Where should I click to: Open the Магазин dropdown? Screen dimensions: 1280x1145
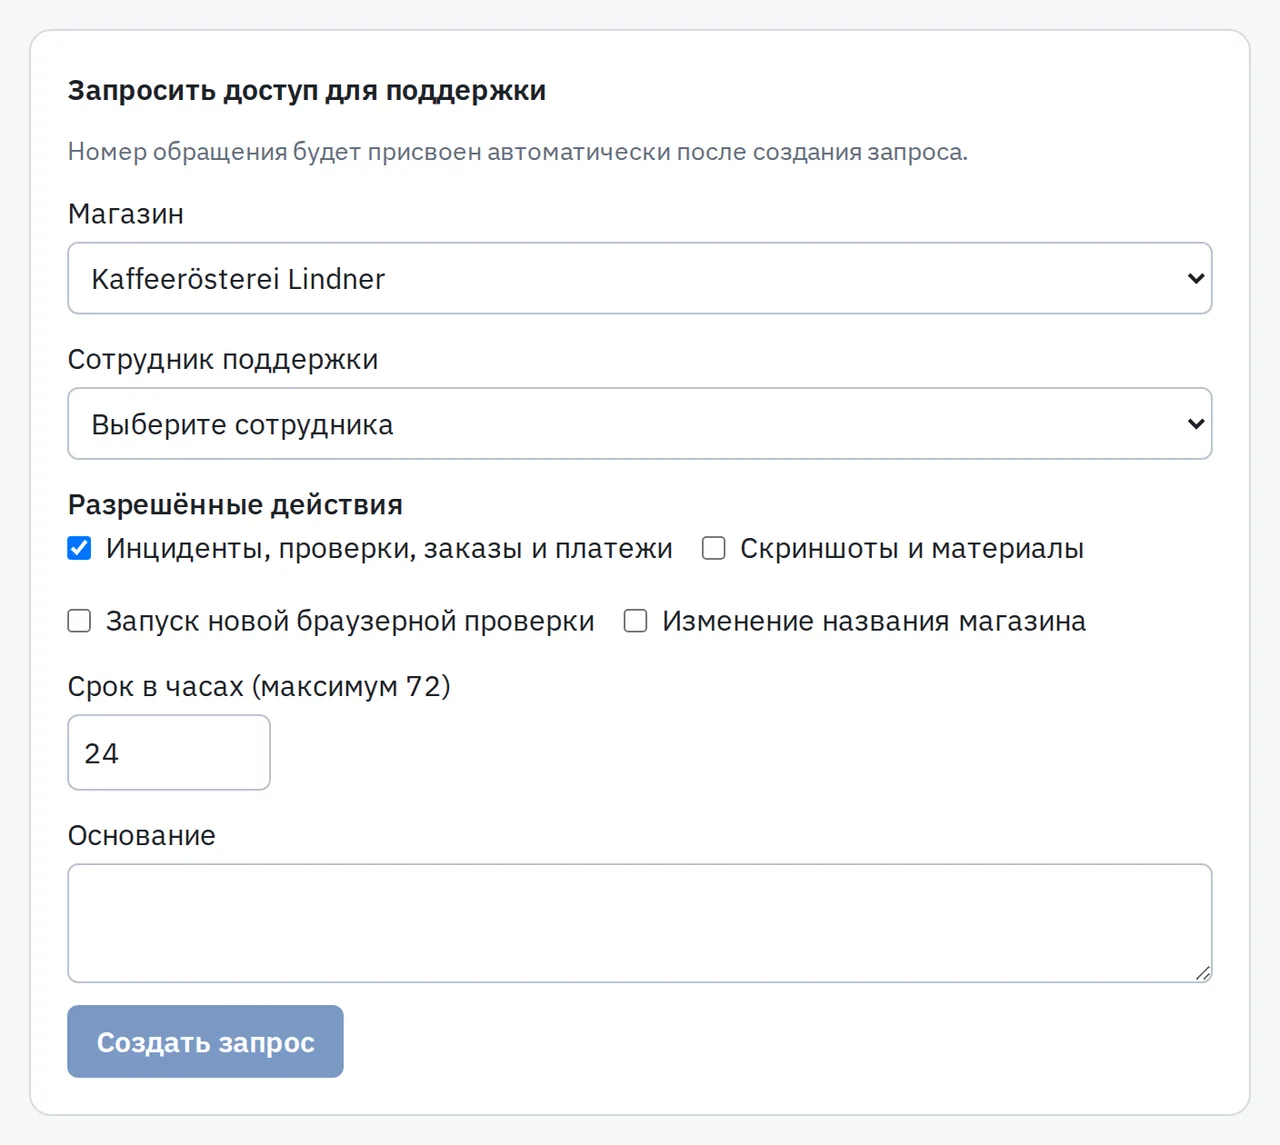[640, 278]
